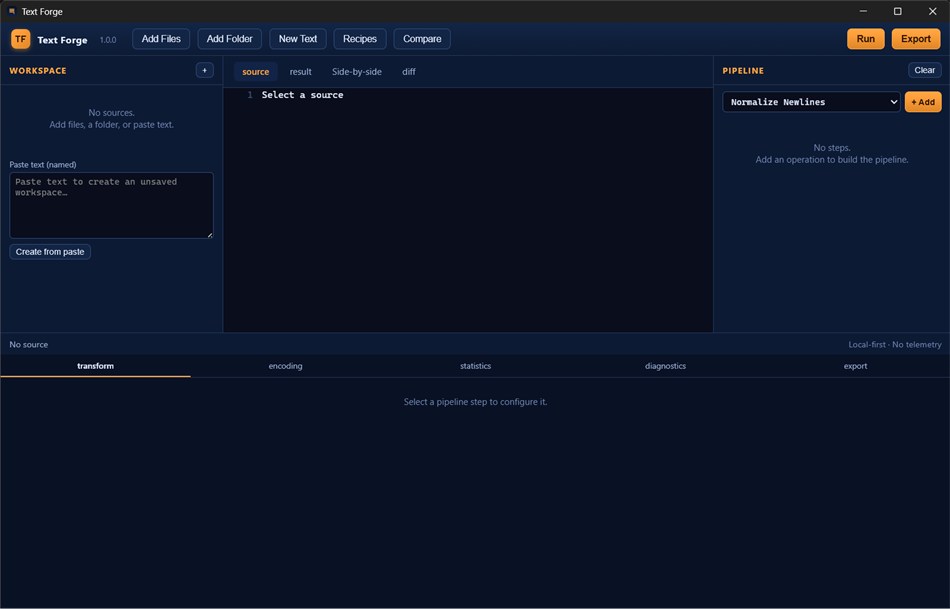Select the export bottom tab
Viewport: 950px width, 609px height.
point(855,366)
